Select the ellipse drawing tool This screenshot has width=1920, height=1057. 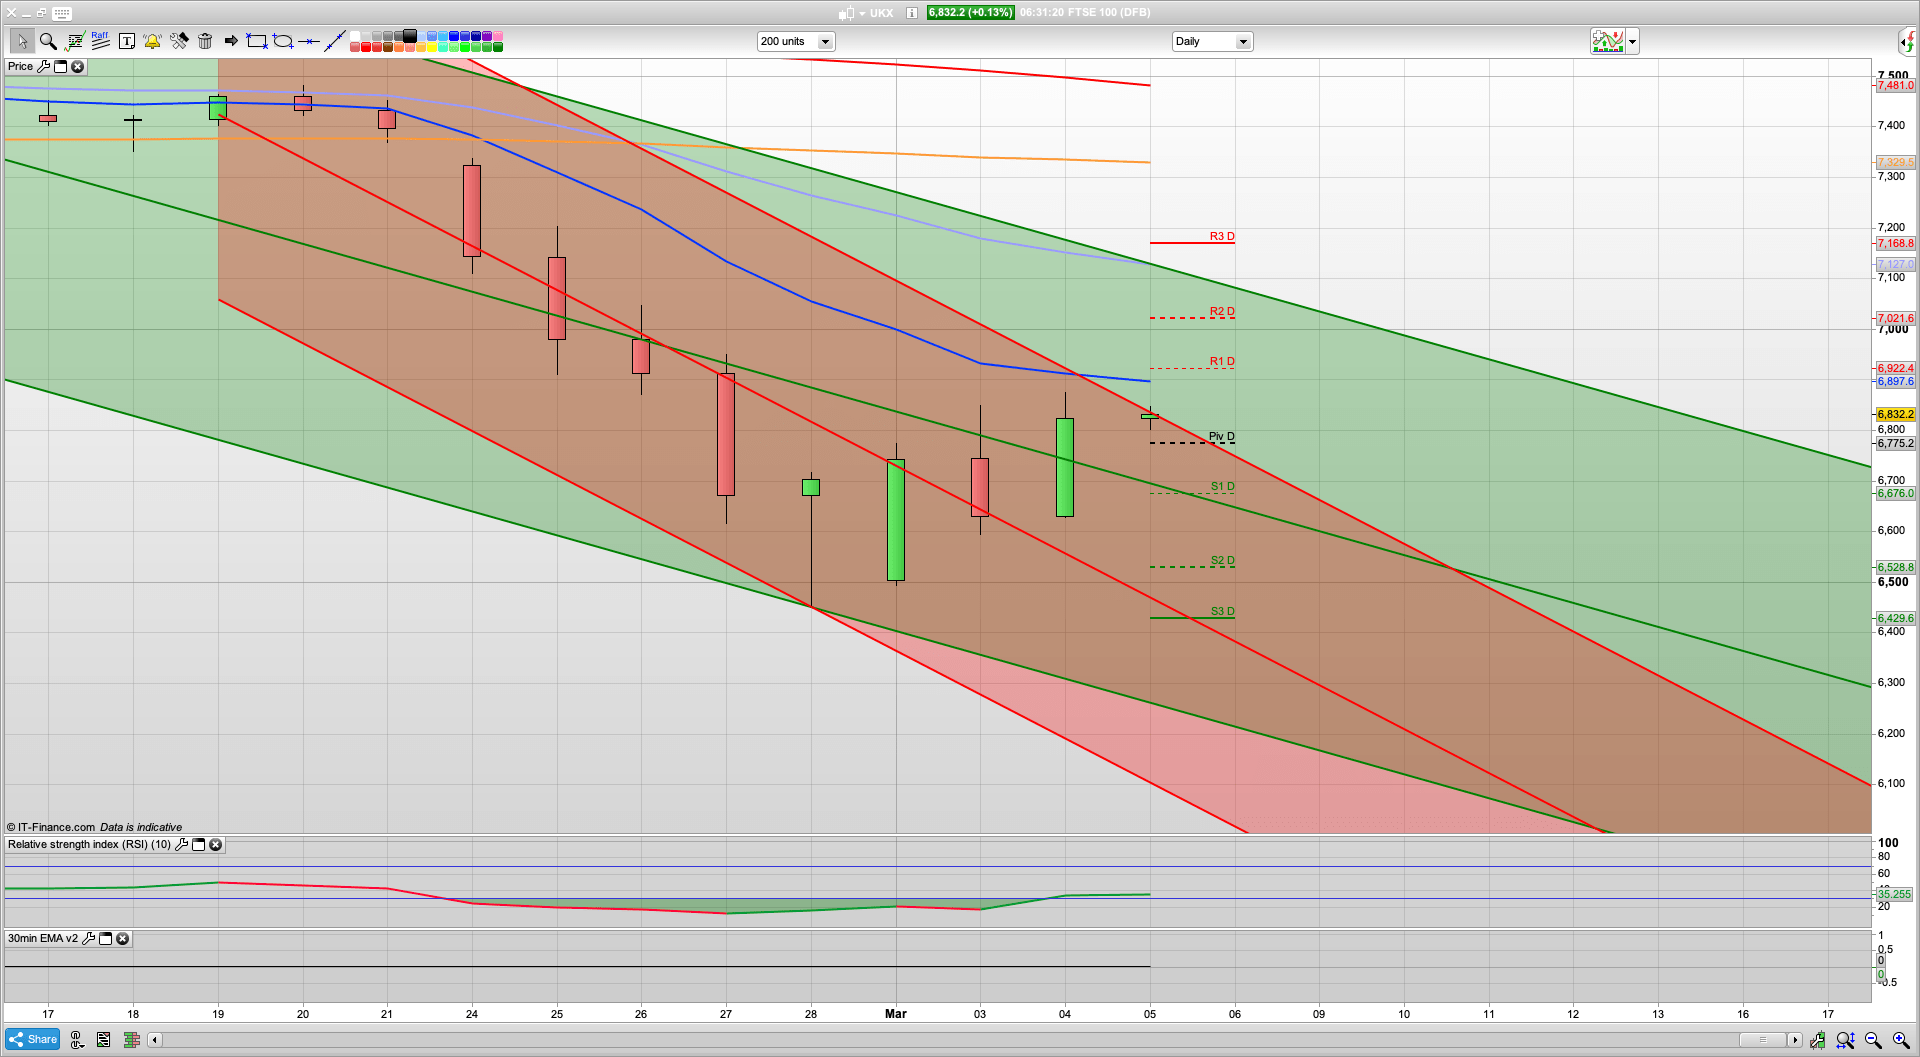(283, 41)
